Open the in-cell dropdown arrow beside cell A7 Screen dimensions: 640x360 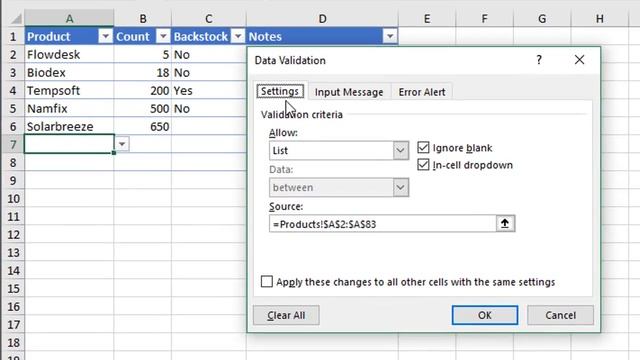pos(122,144)
